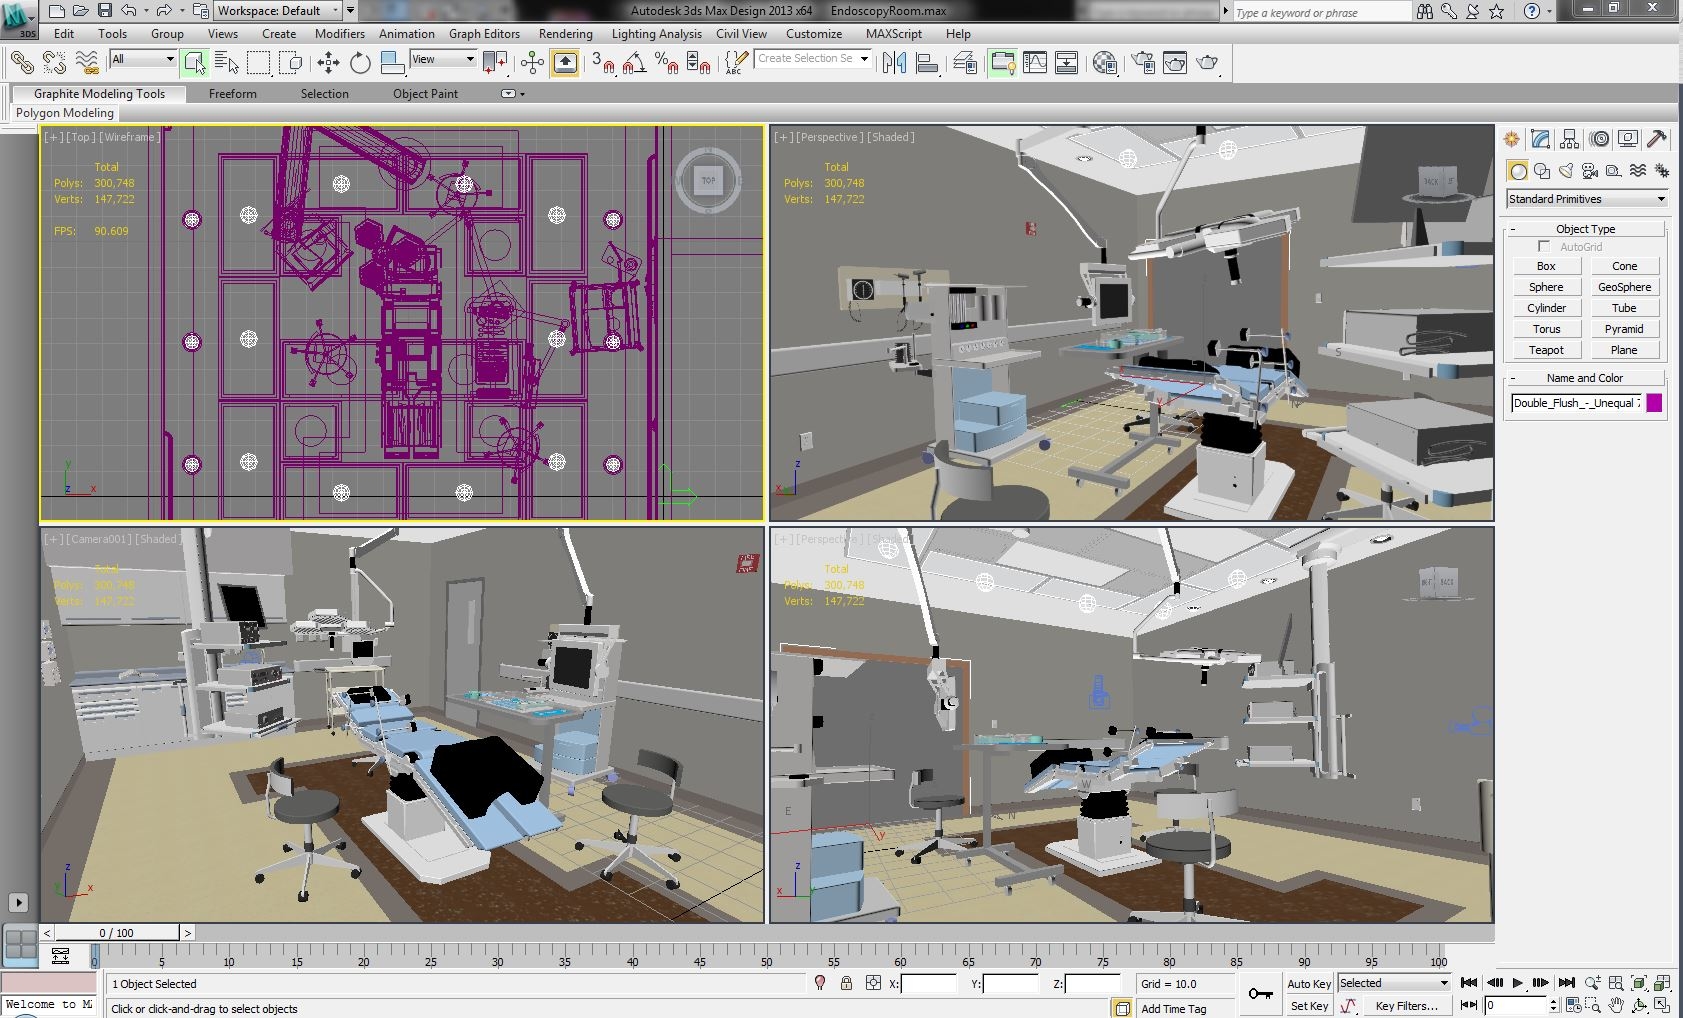Viewport: 1683px width, 1018px height.
Task: Open the Standard Primitives dropdown
Action: 1586,199
